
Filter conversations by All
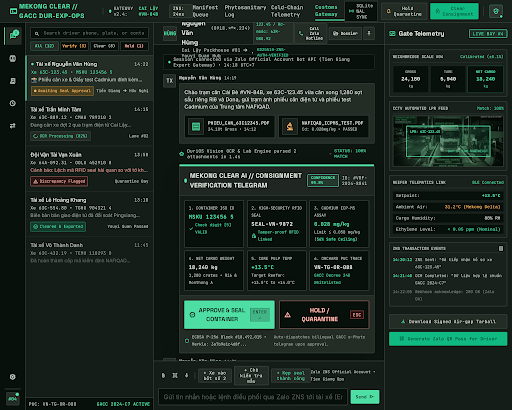pyautogui.click(x=44, y=46)
